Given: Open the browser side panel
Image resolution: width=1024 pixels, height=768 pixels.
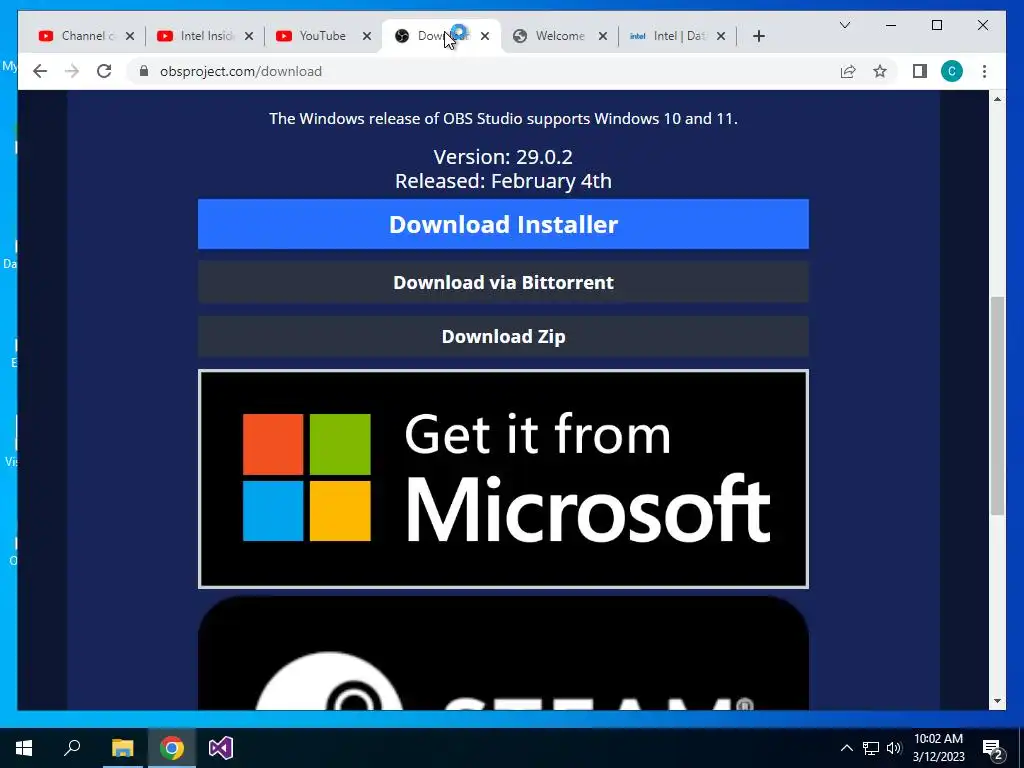Looking at the screenshot, I should click(x=920, y=71).
